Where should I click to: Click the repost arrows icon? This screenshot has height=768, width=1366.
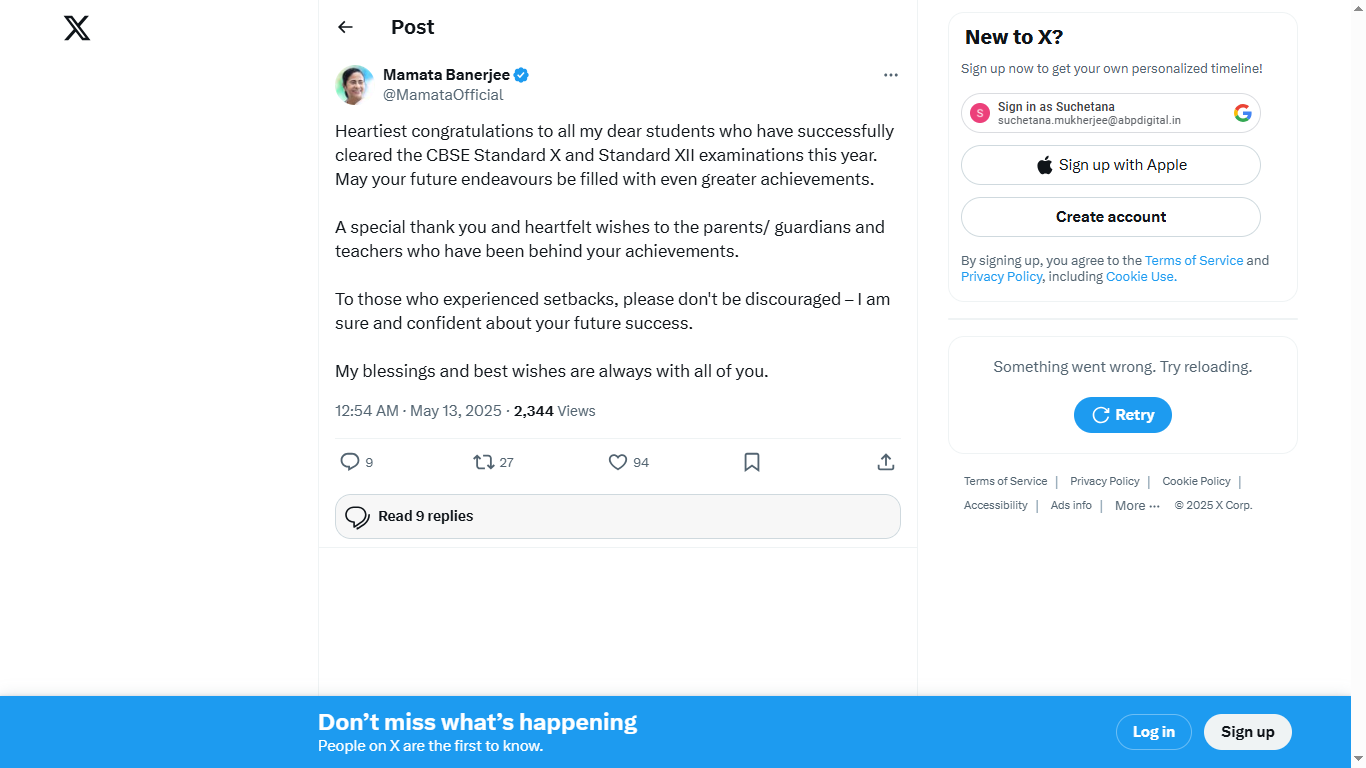[484, 462]
